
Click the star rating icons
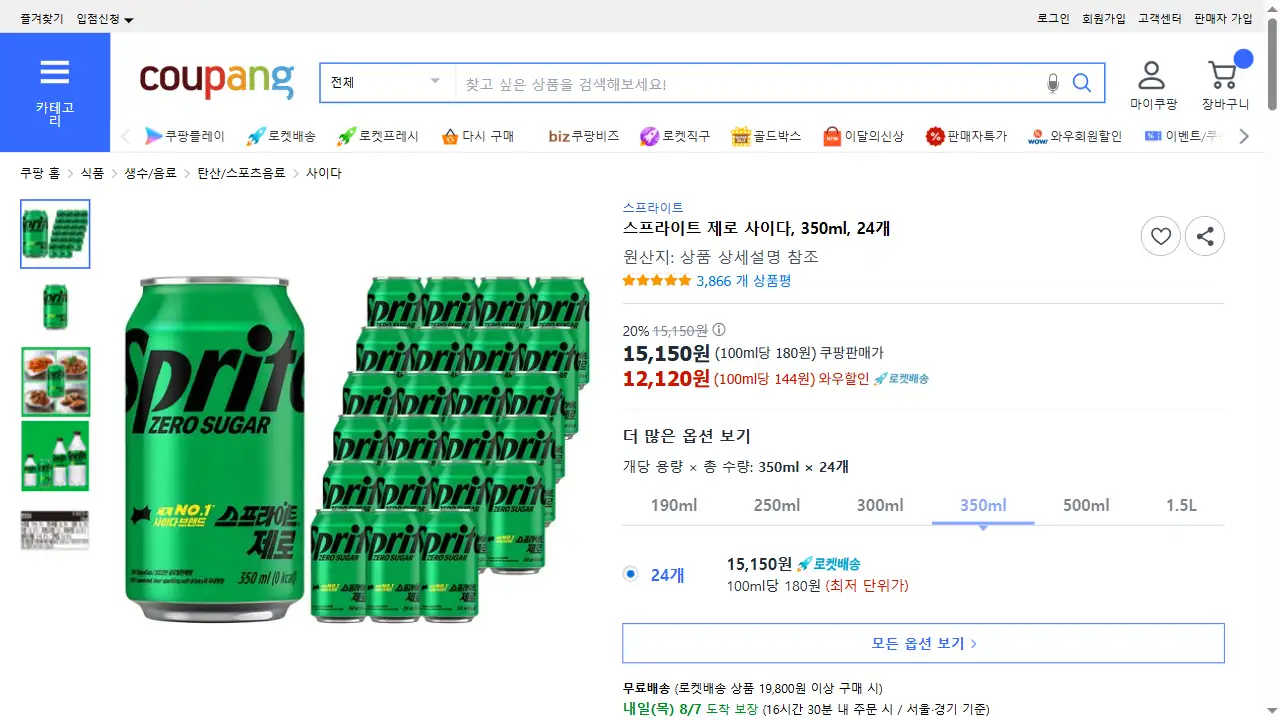click(656, 281)
